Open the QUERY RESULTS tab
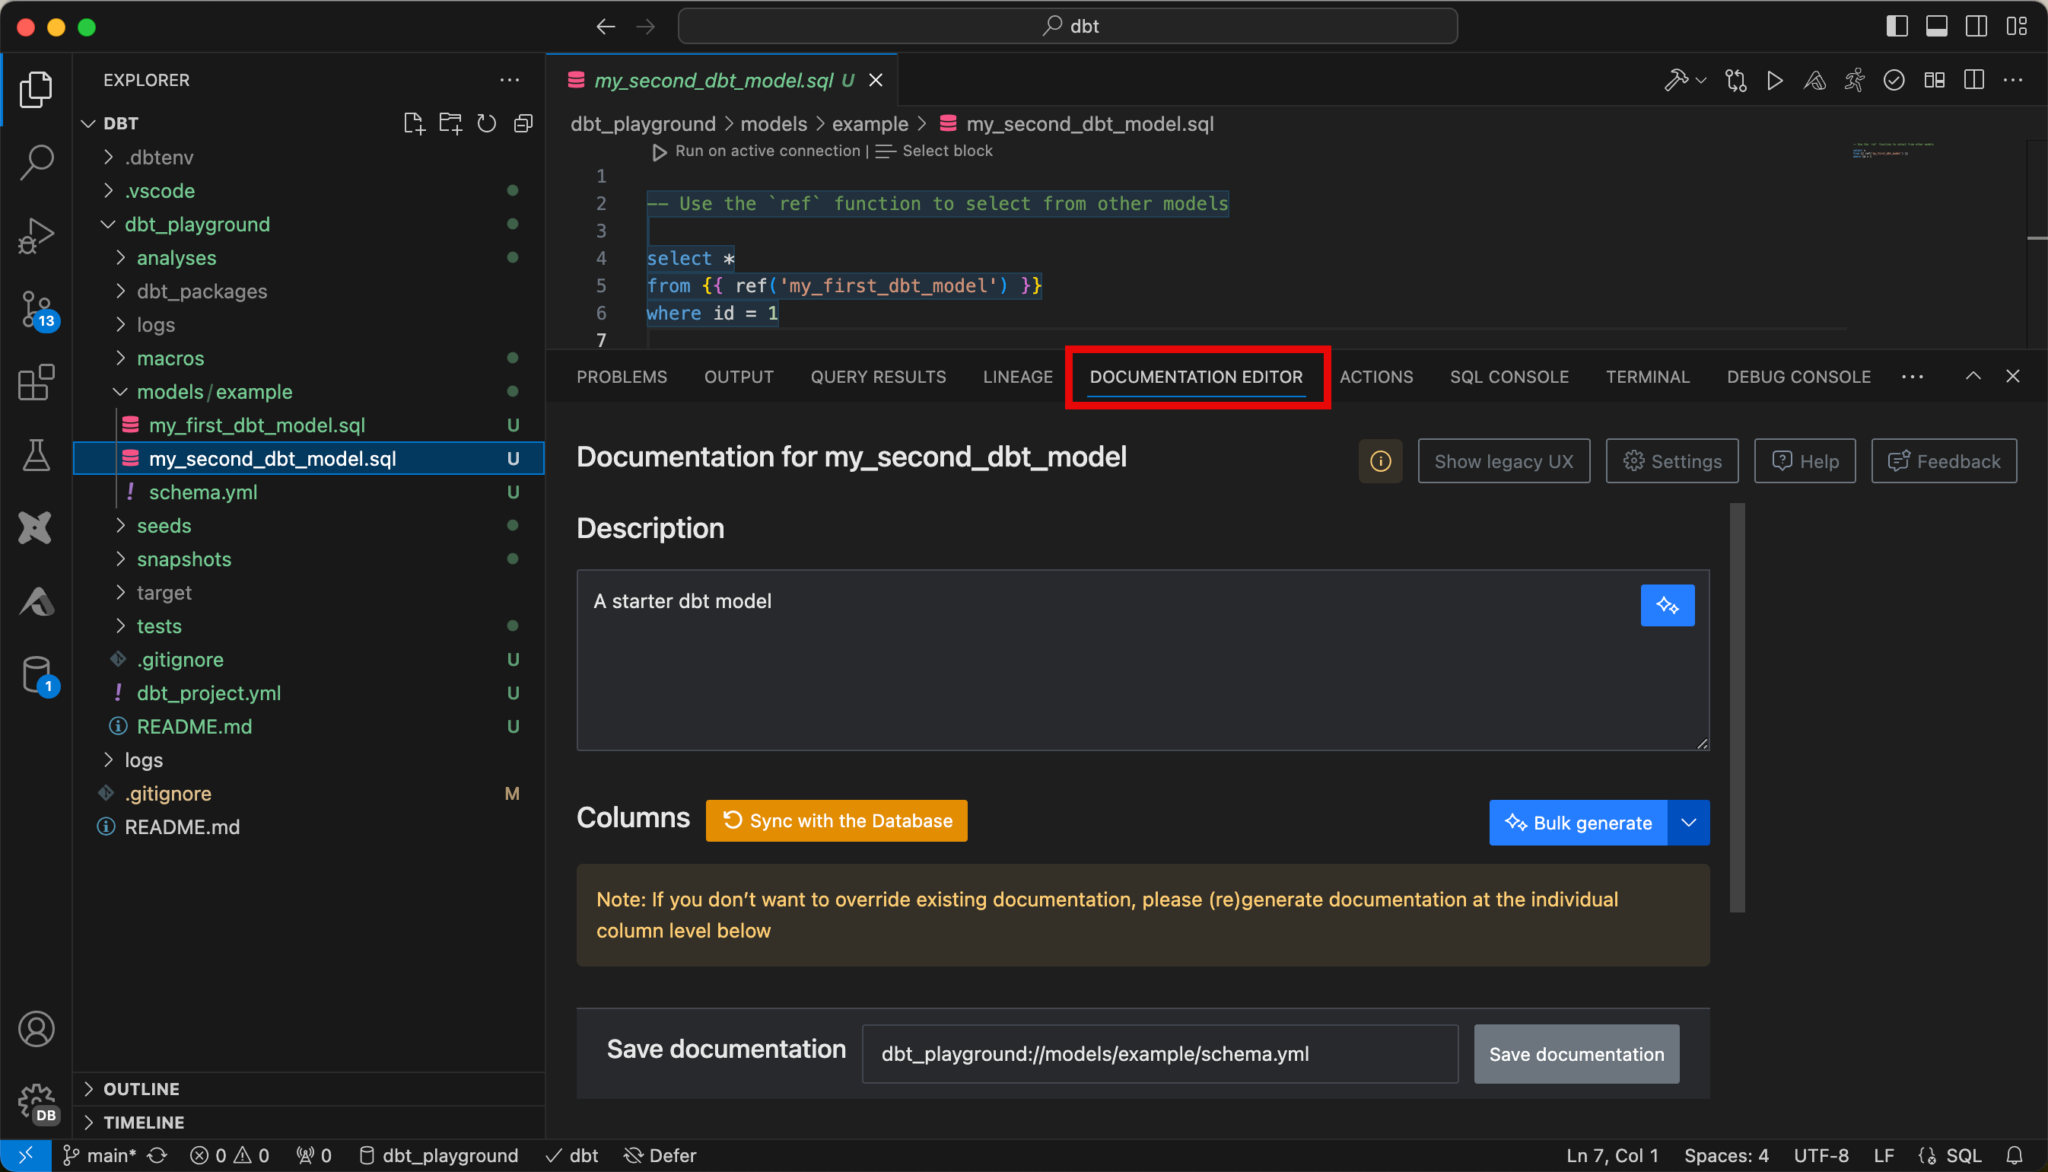Screen dimensions: 2048x1172 point(878,376)
